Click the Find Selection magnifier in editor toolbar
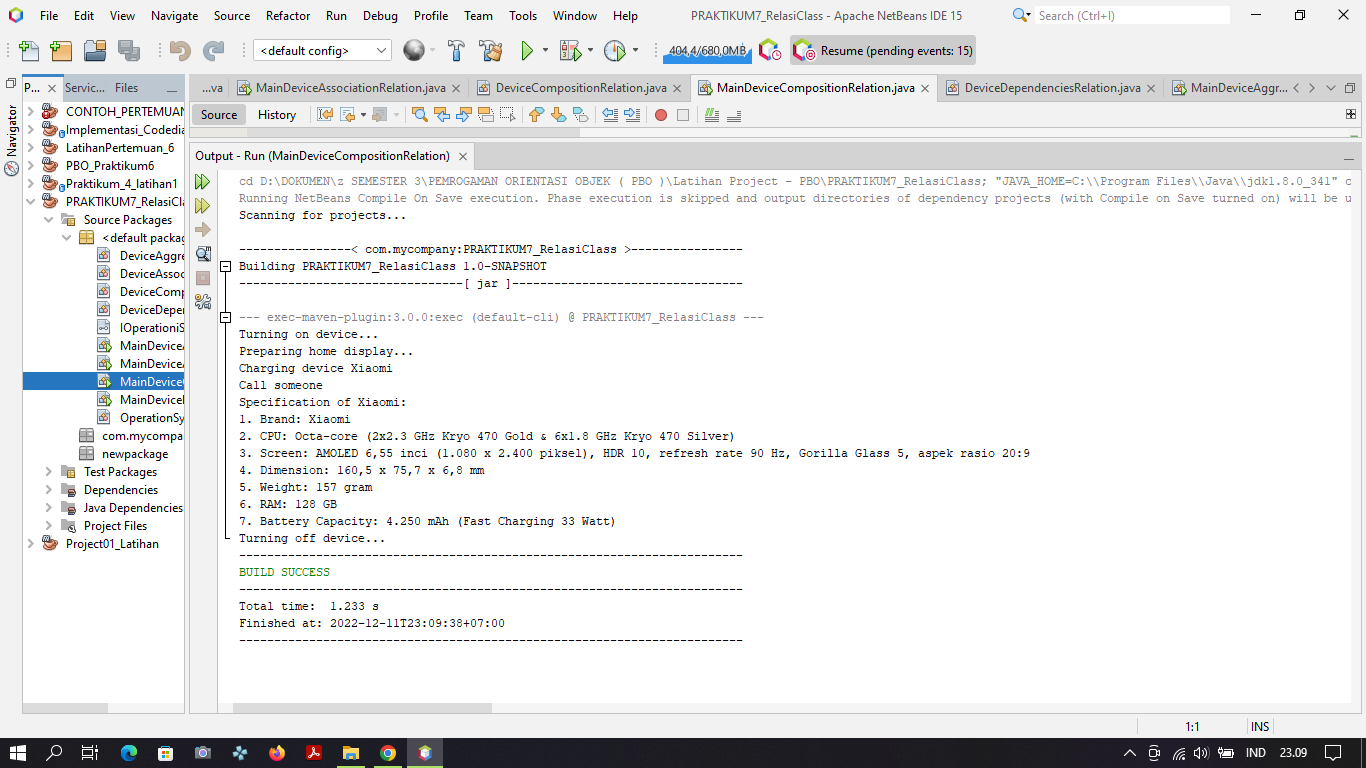 click(420, 115)
